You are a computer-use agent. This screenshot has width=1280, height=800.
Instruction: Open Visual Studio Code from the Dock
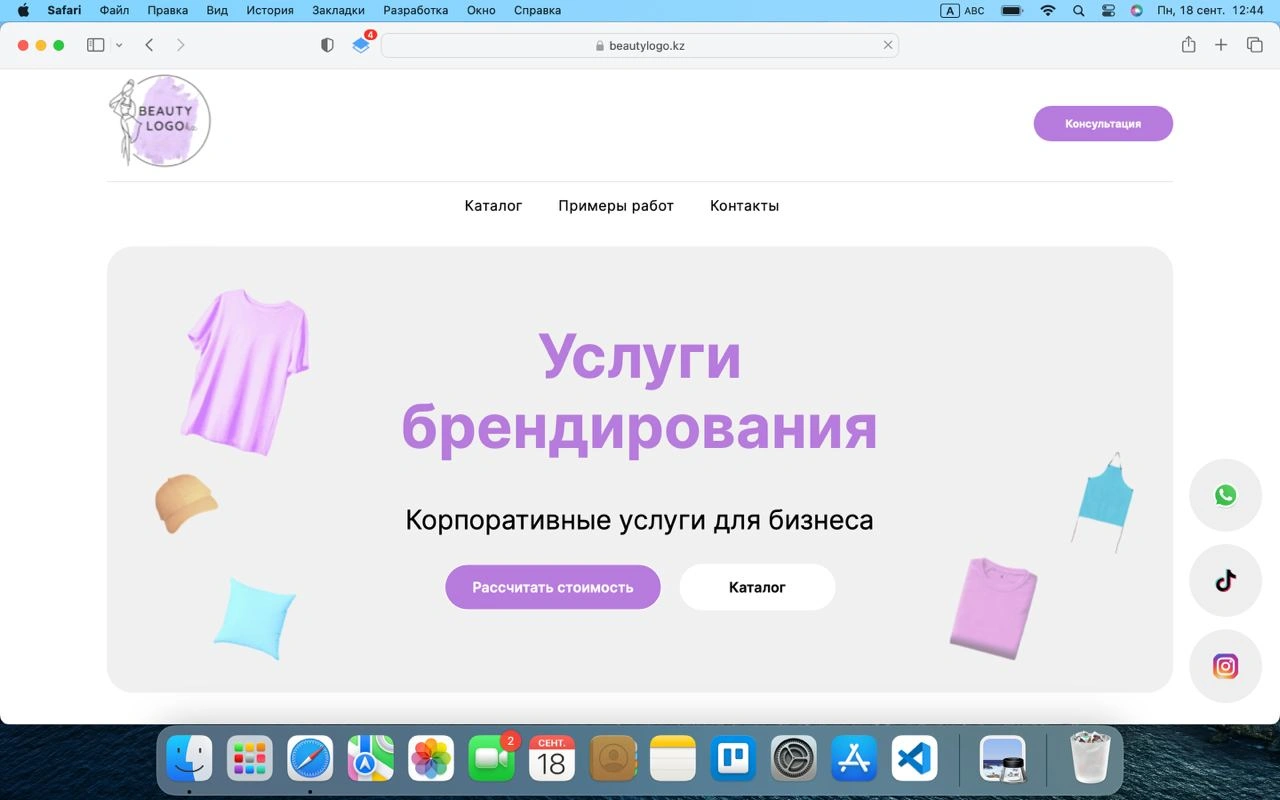pyautogui.click(x=914, y=759)
